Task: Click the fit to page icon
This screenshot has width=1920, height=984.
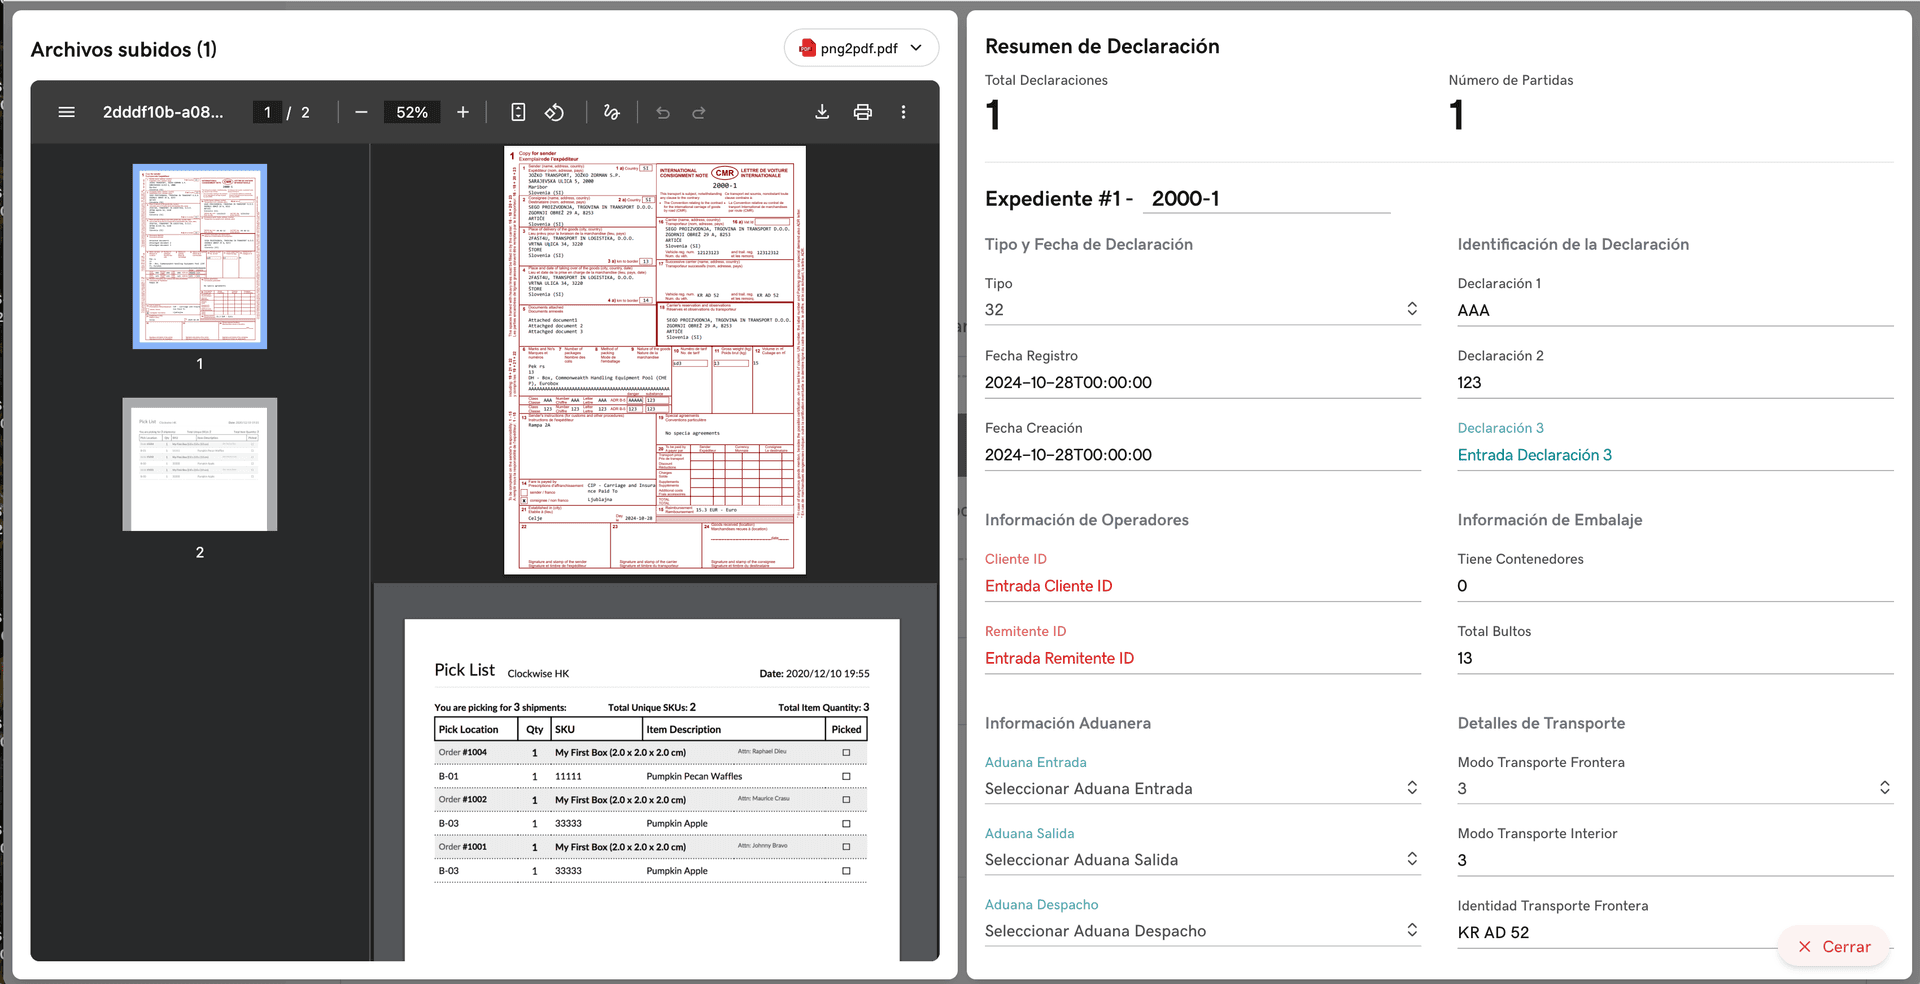Action: (518, 112)
